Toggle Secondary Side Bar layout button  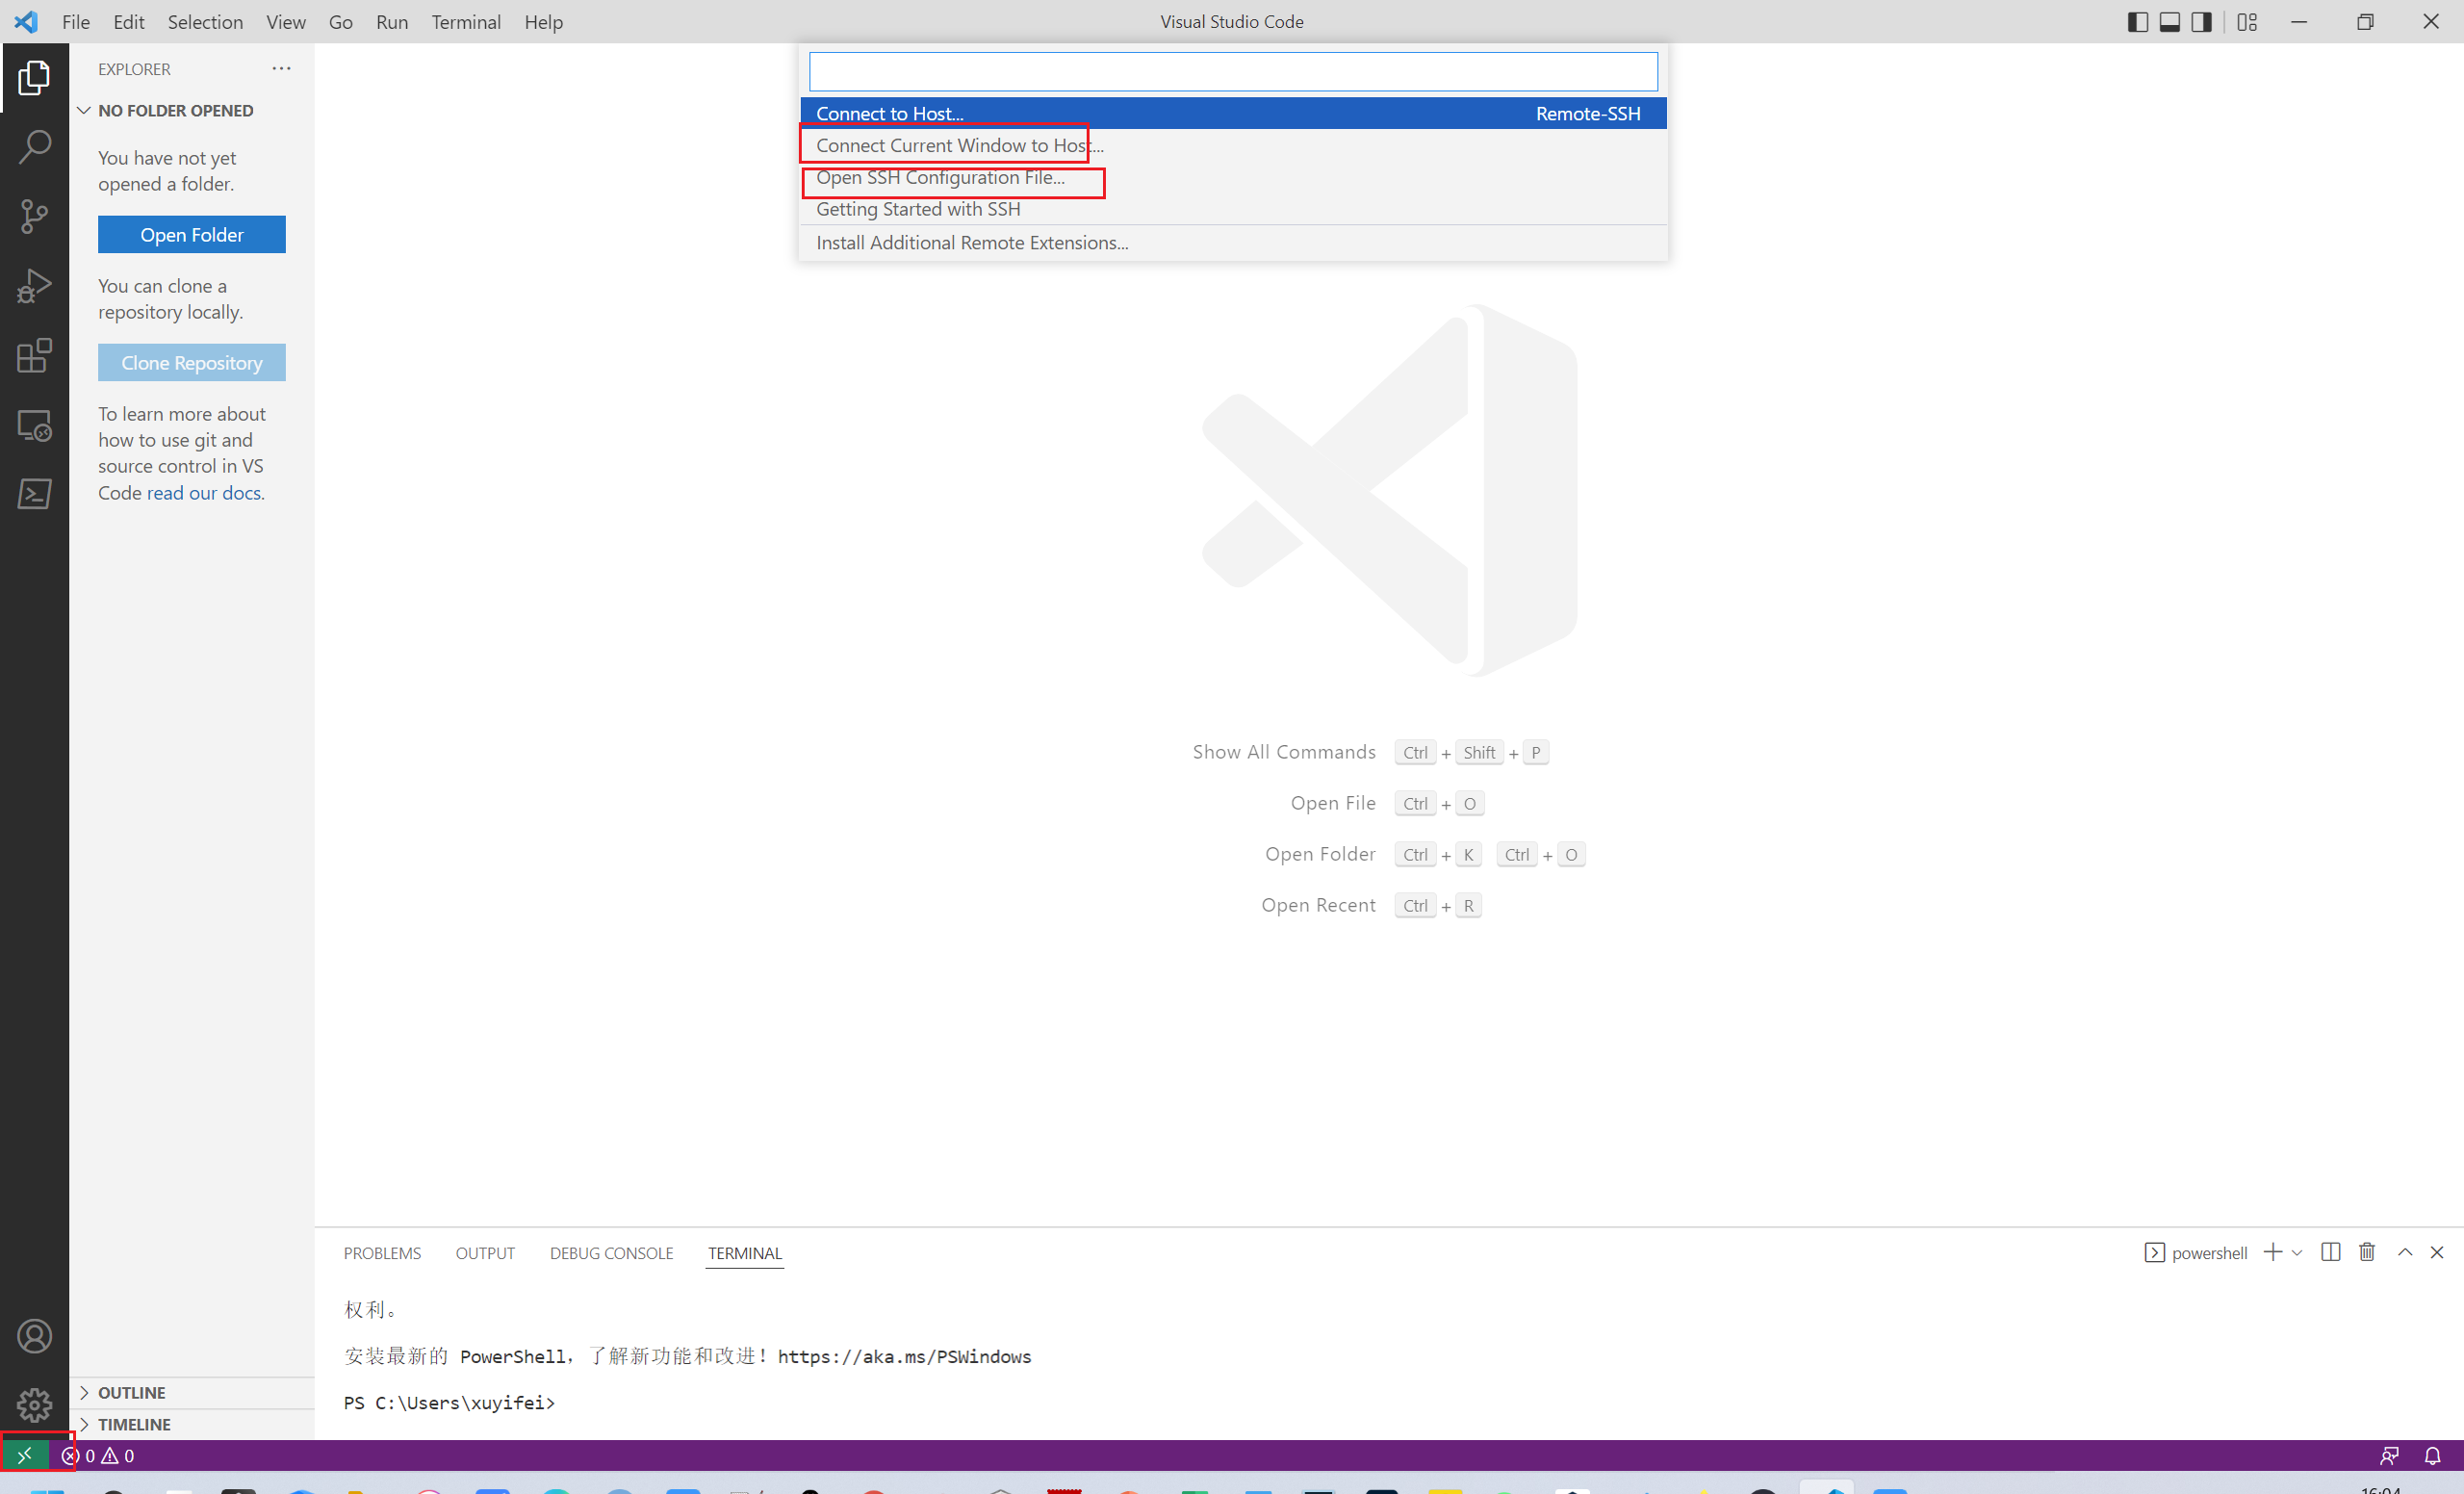coord(2201,22)
